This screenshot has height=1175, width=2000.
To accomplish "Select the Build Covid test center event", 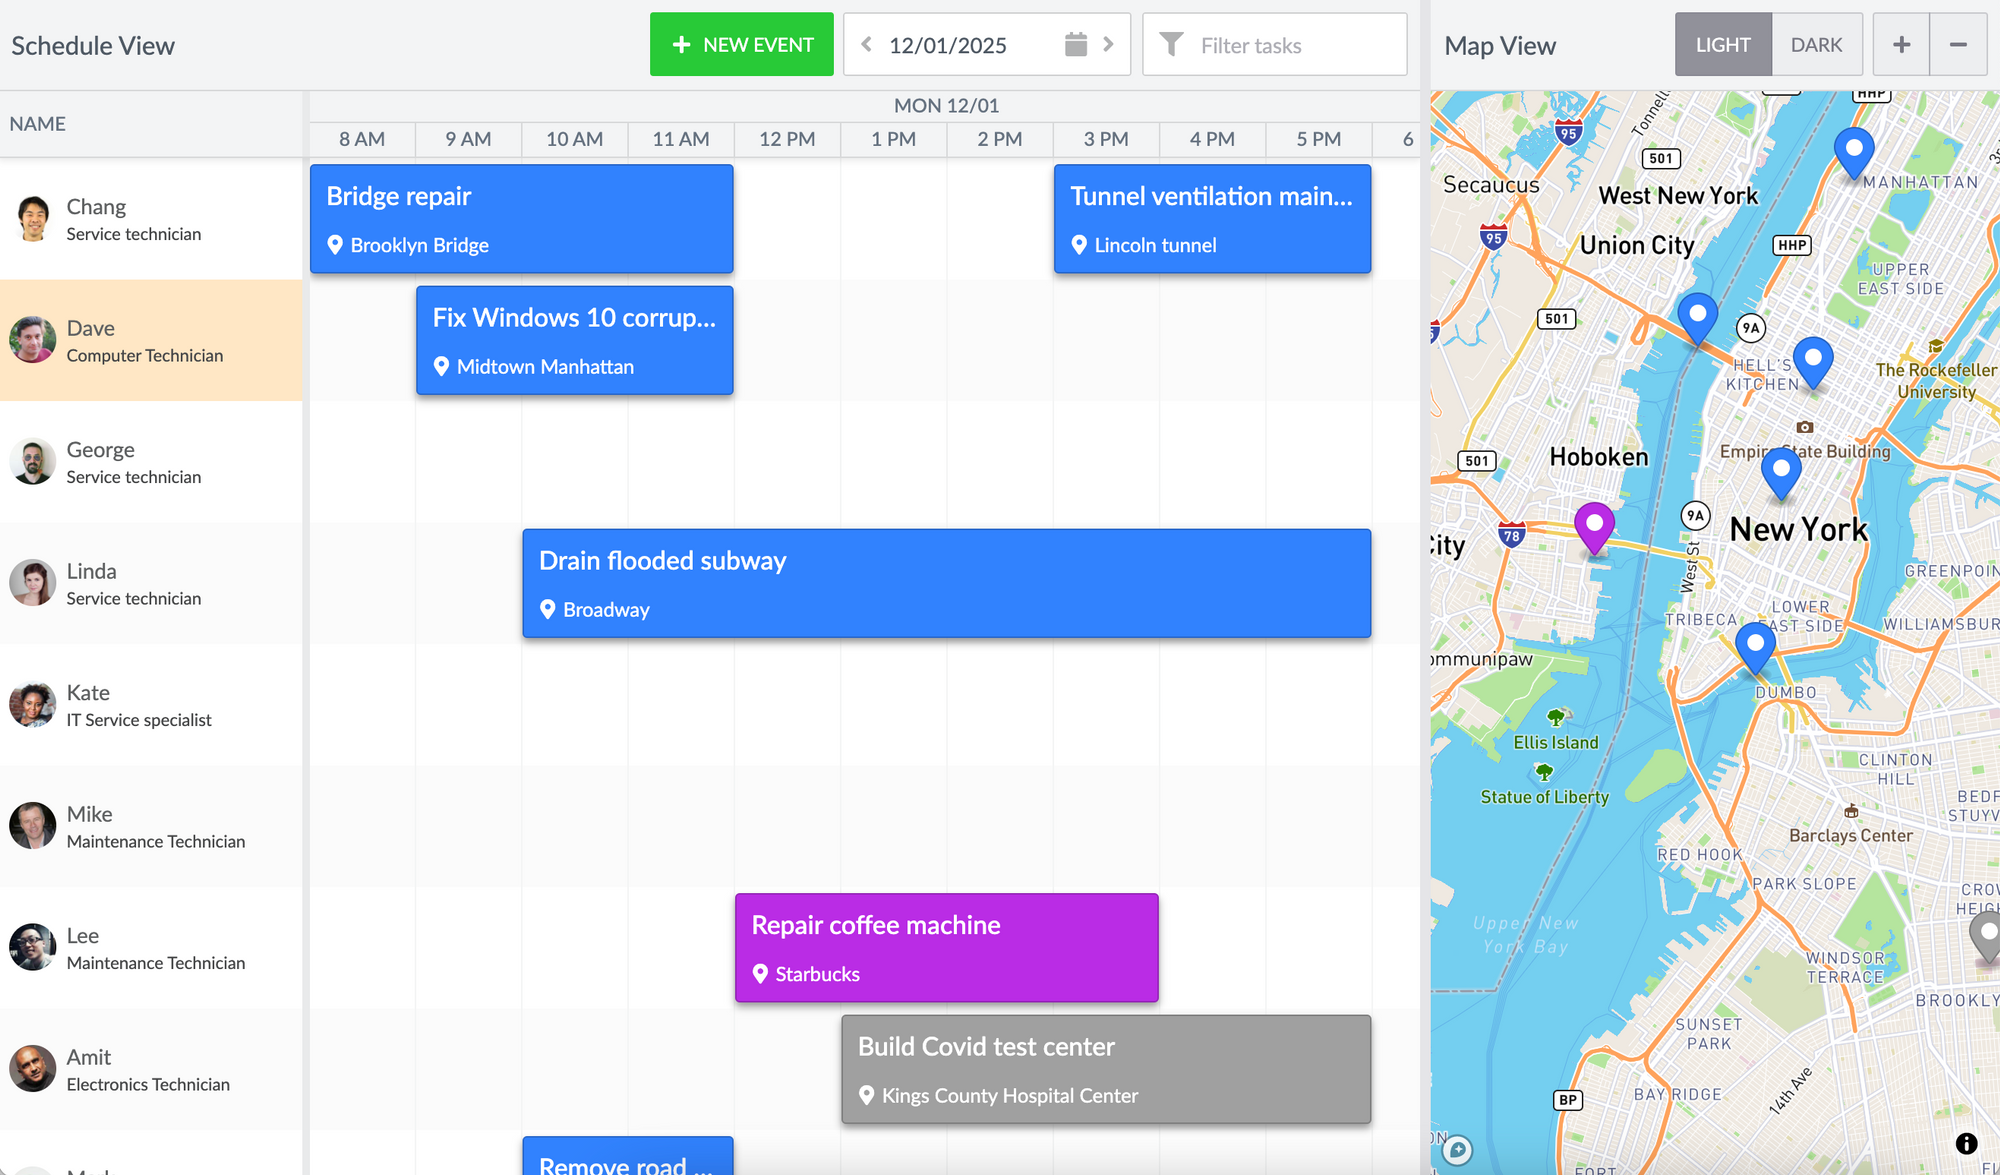I will [1106, 1069].
